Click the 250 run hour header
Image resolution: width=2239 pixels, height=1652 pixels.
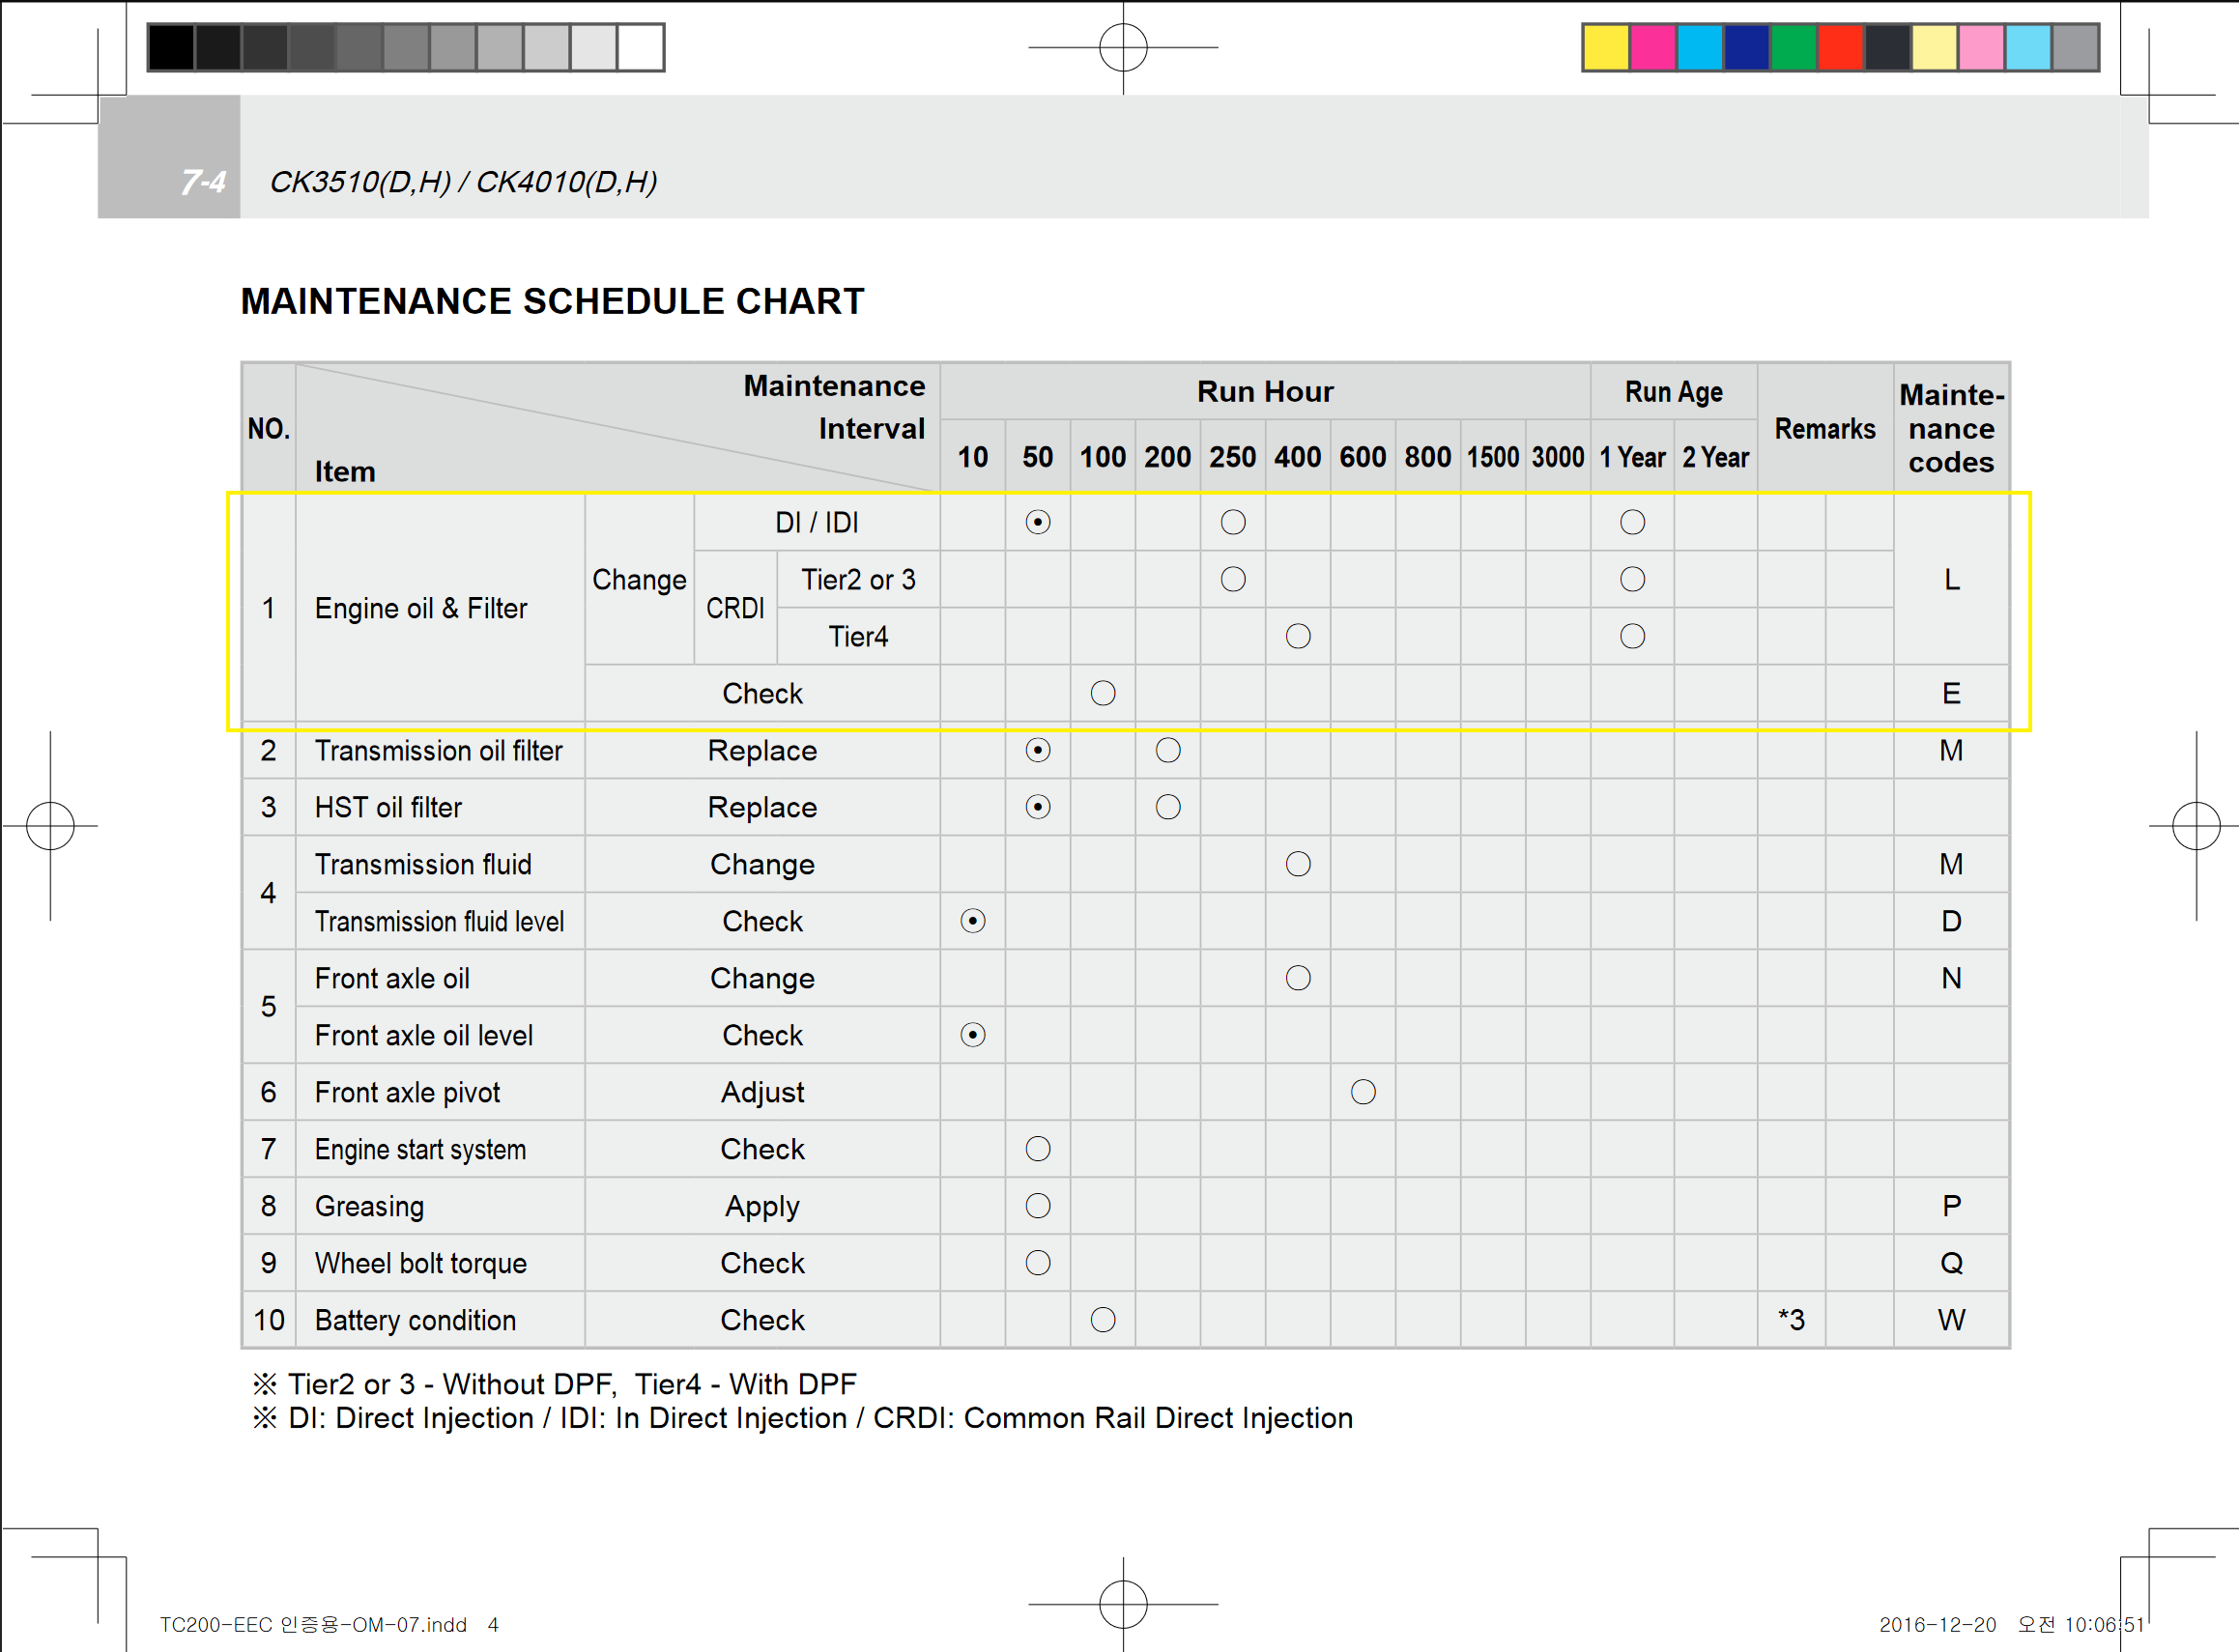coord(1232,457)
